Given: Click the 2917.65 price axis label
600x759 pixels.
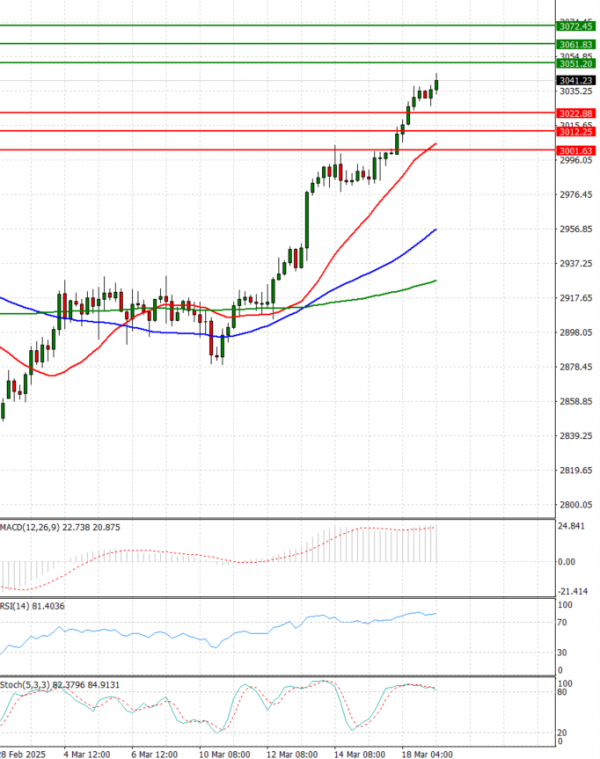Looking at the screenshot, I should point(576,298).
